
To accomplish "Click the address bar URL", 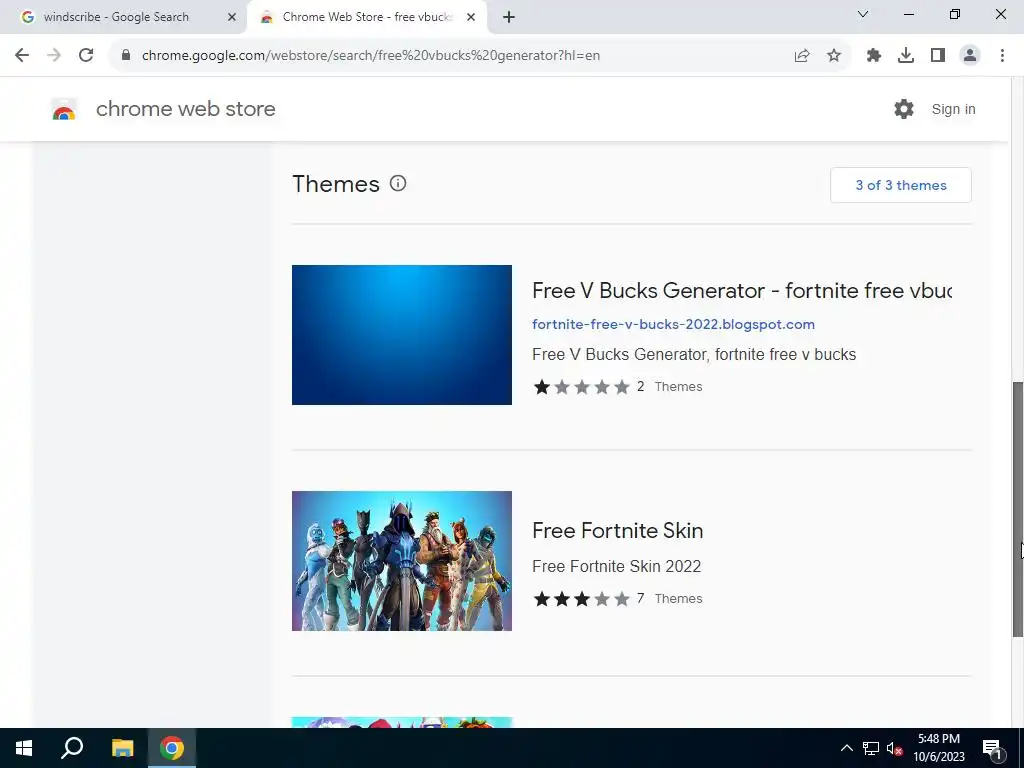I will [371, 56].
